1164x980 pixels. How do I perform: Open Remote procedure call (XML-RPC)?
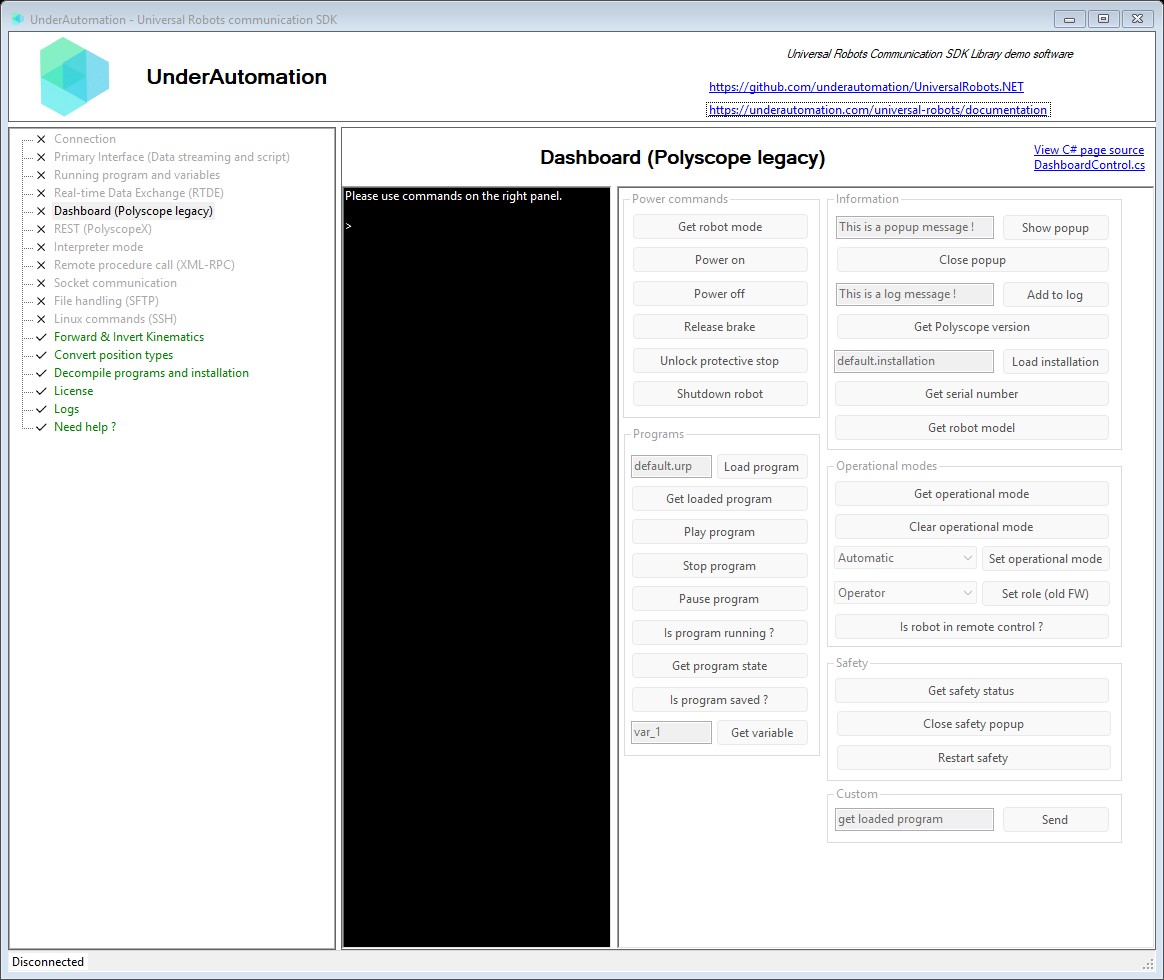pos(144,264)
